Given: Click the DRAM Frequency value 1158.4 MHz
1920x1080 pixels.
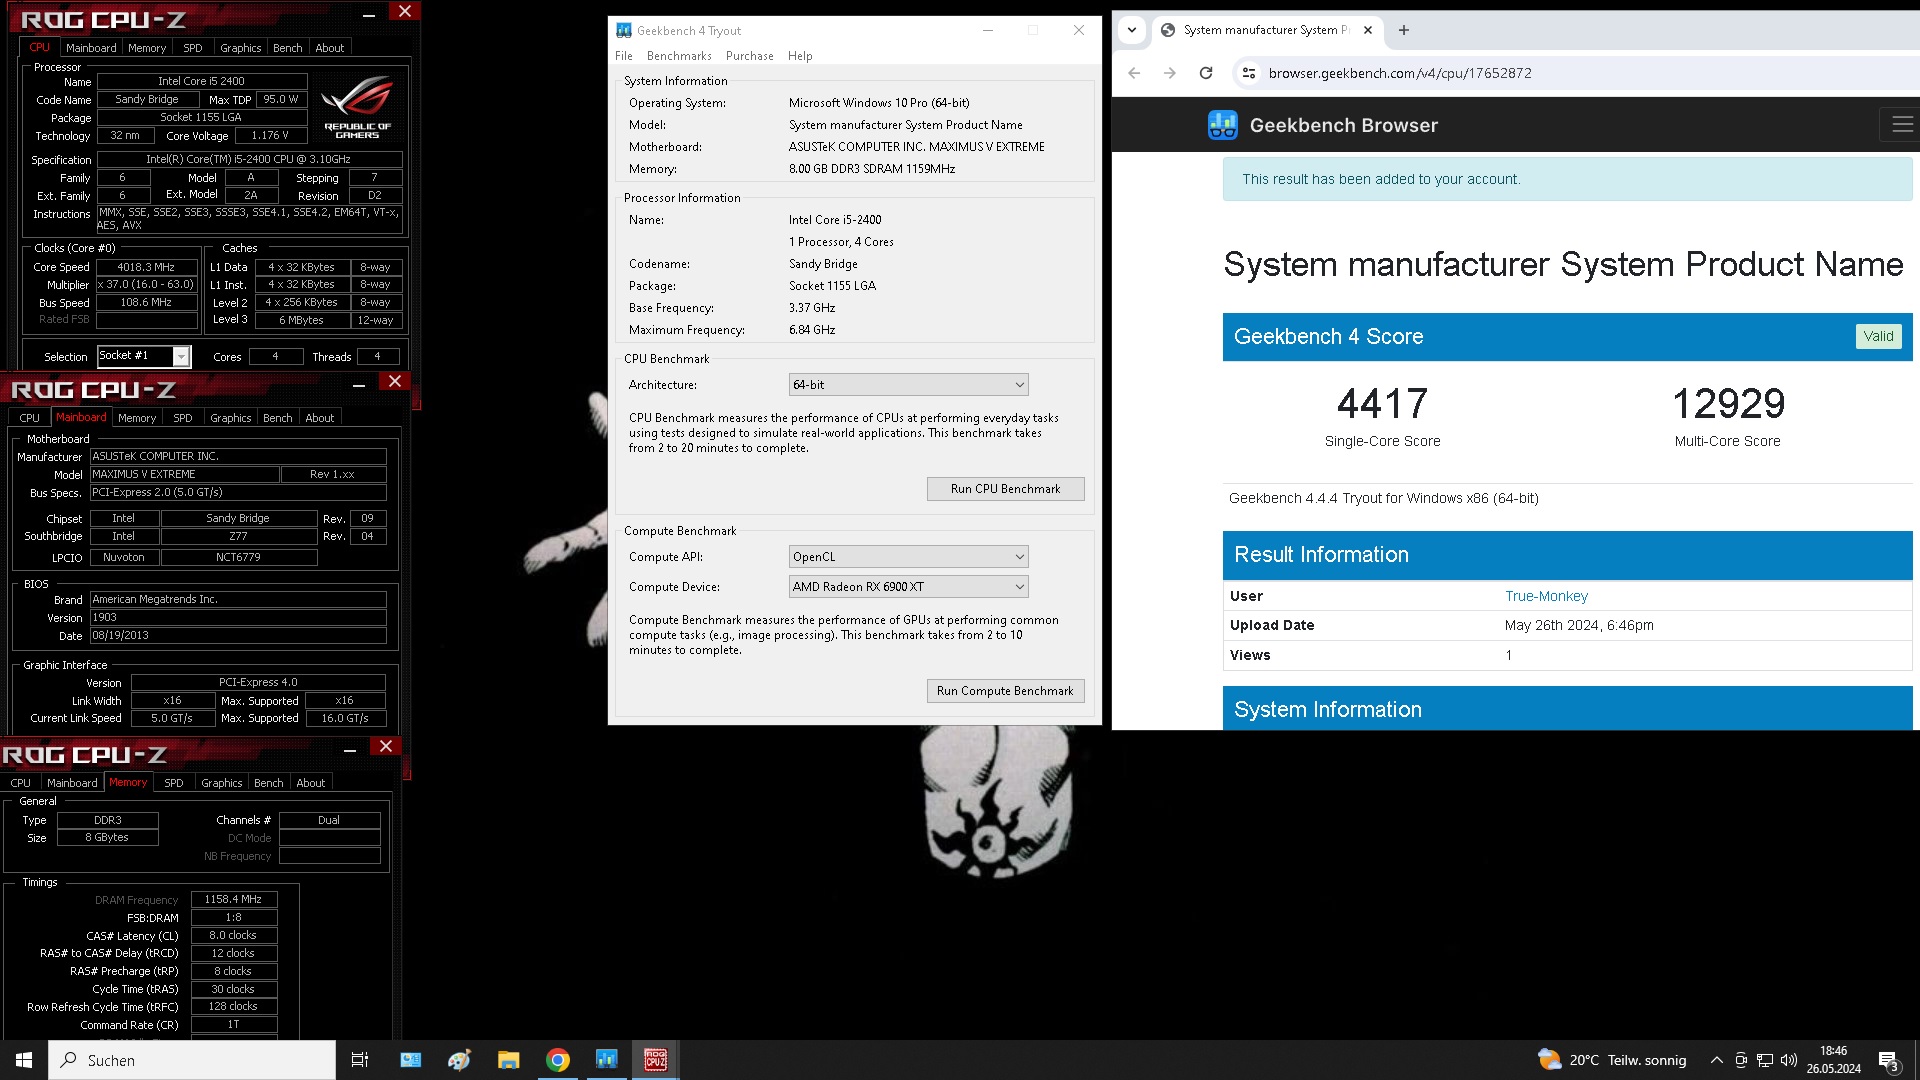Looking at the screenshot, I should 233,899.
